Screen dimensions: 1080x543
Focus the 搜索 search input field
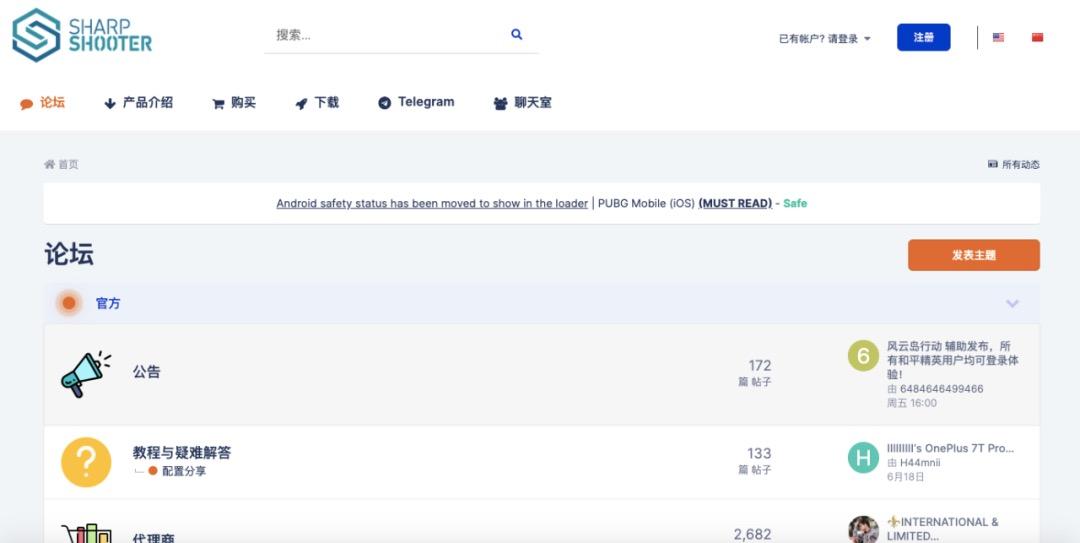(x=389, y=34)
